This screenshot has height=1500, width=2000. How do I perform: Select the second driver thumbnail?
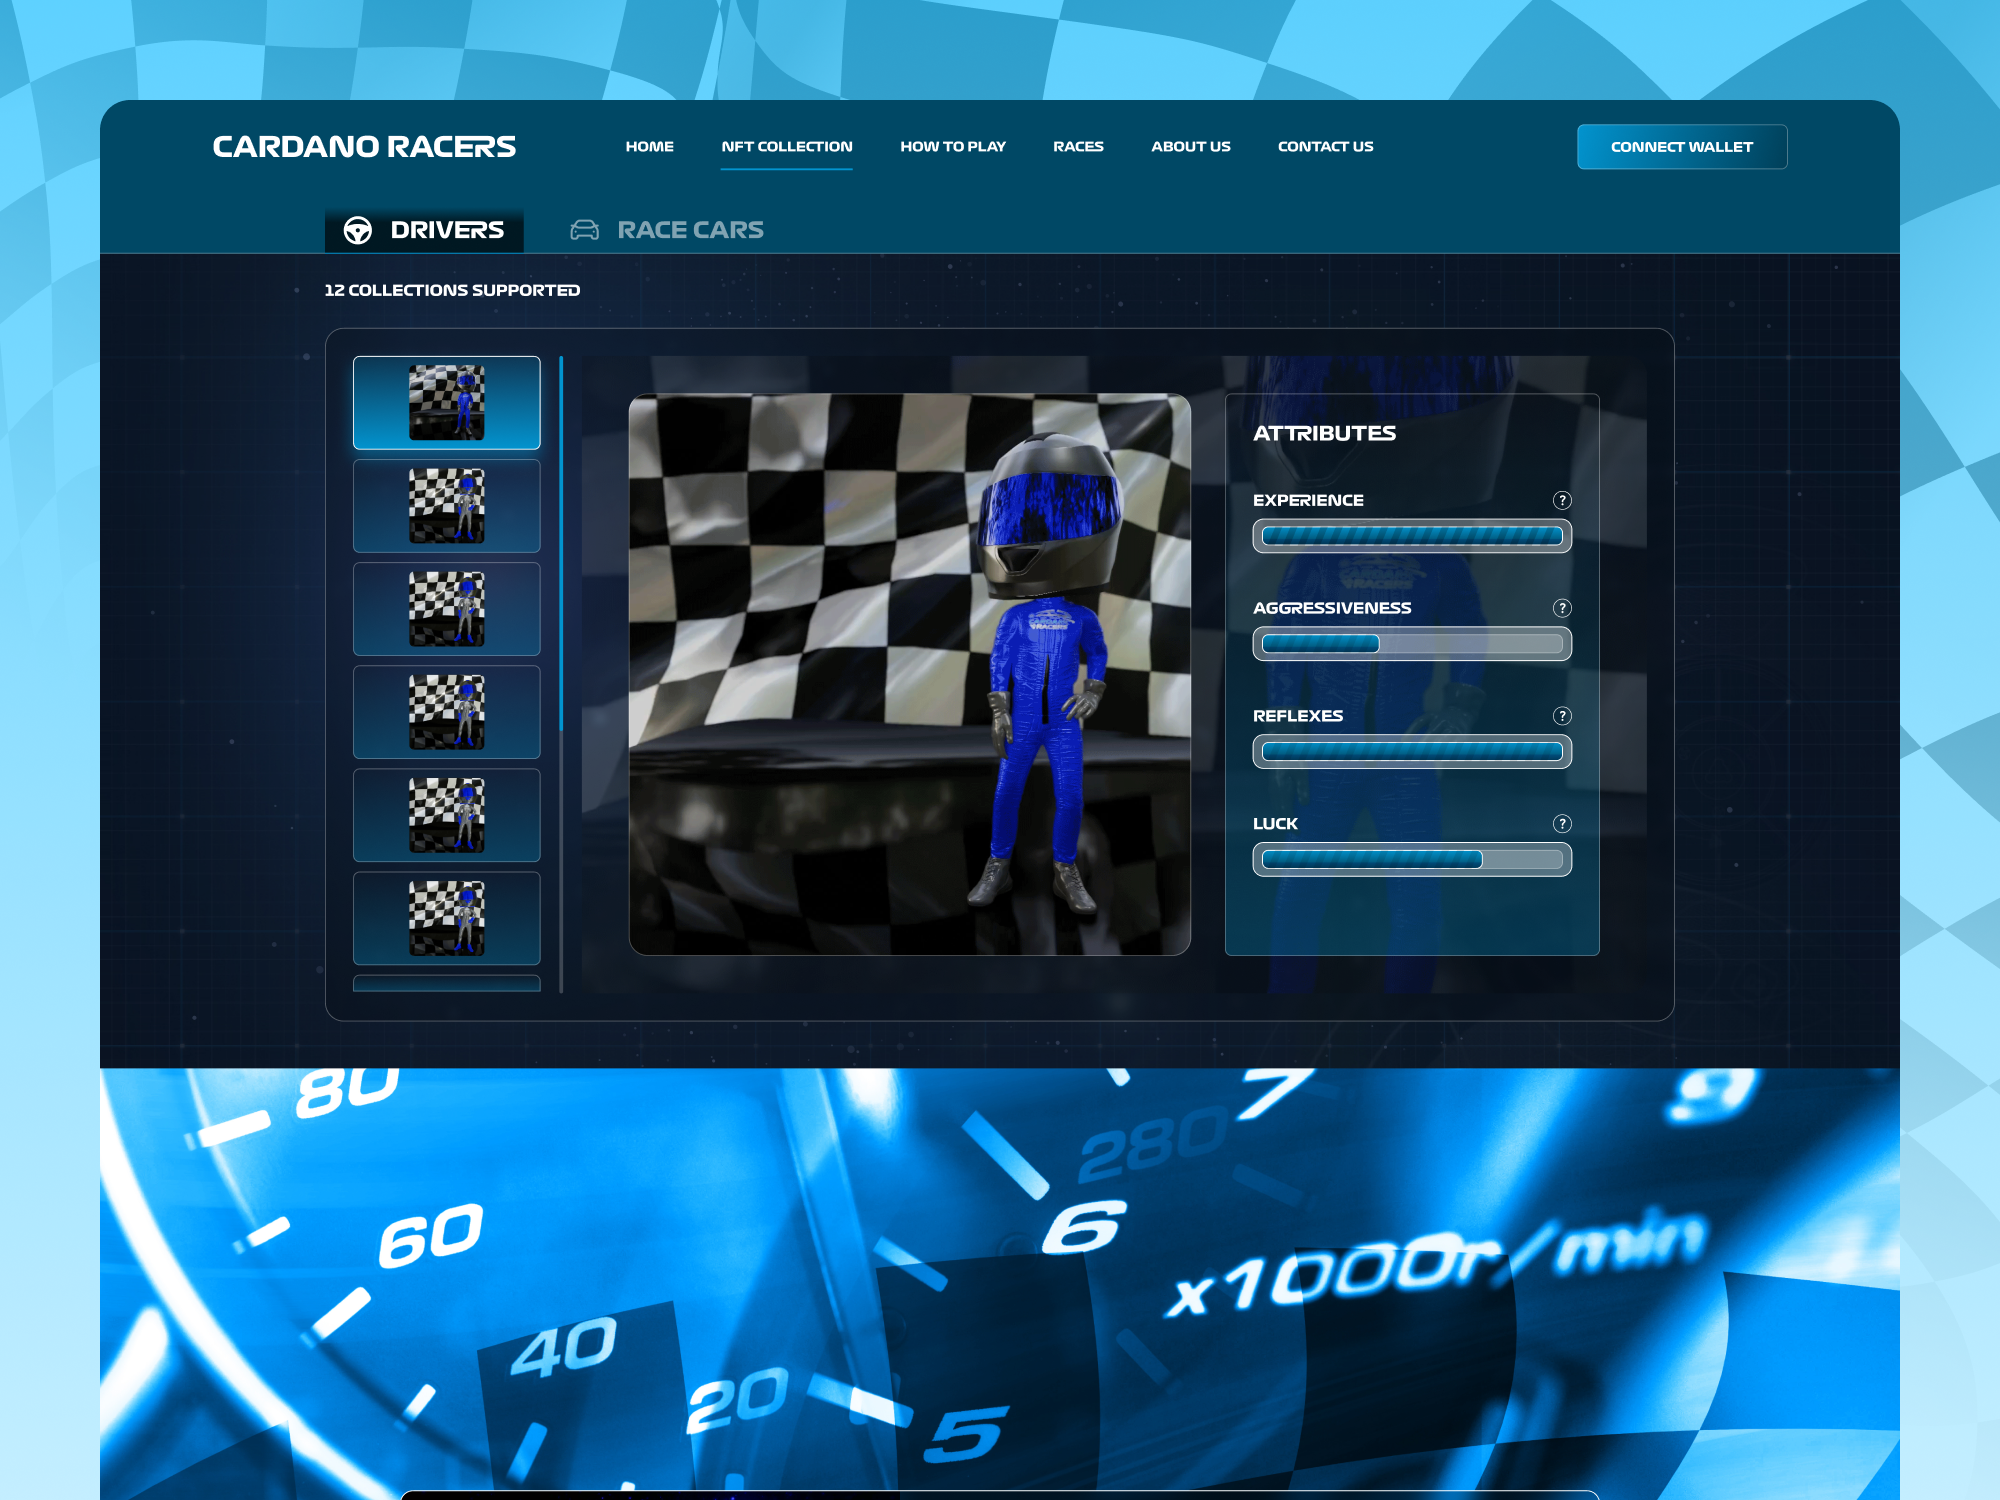point(446,506)
